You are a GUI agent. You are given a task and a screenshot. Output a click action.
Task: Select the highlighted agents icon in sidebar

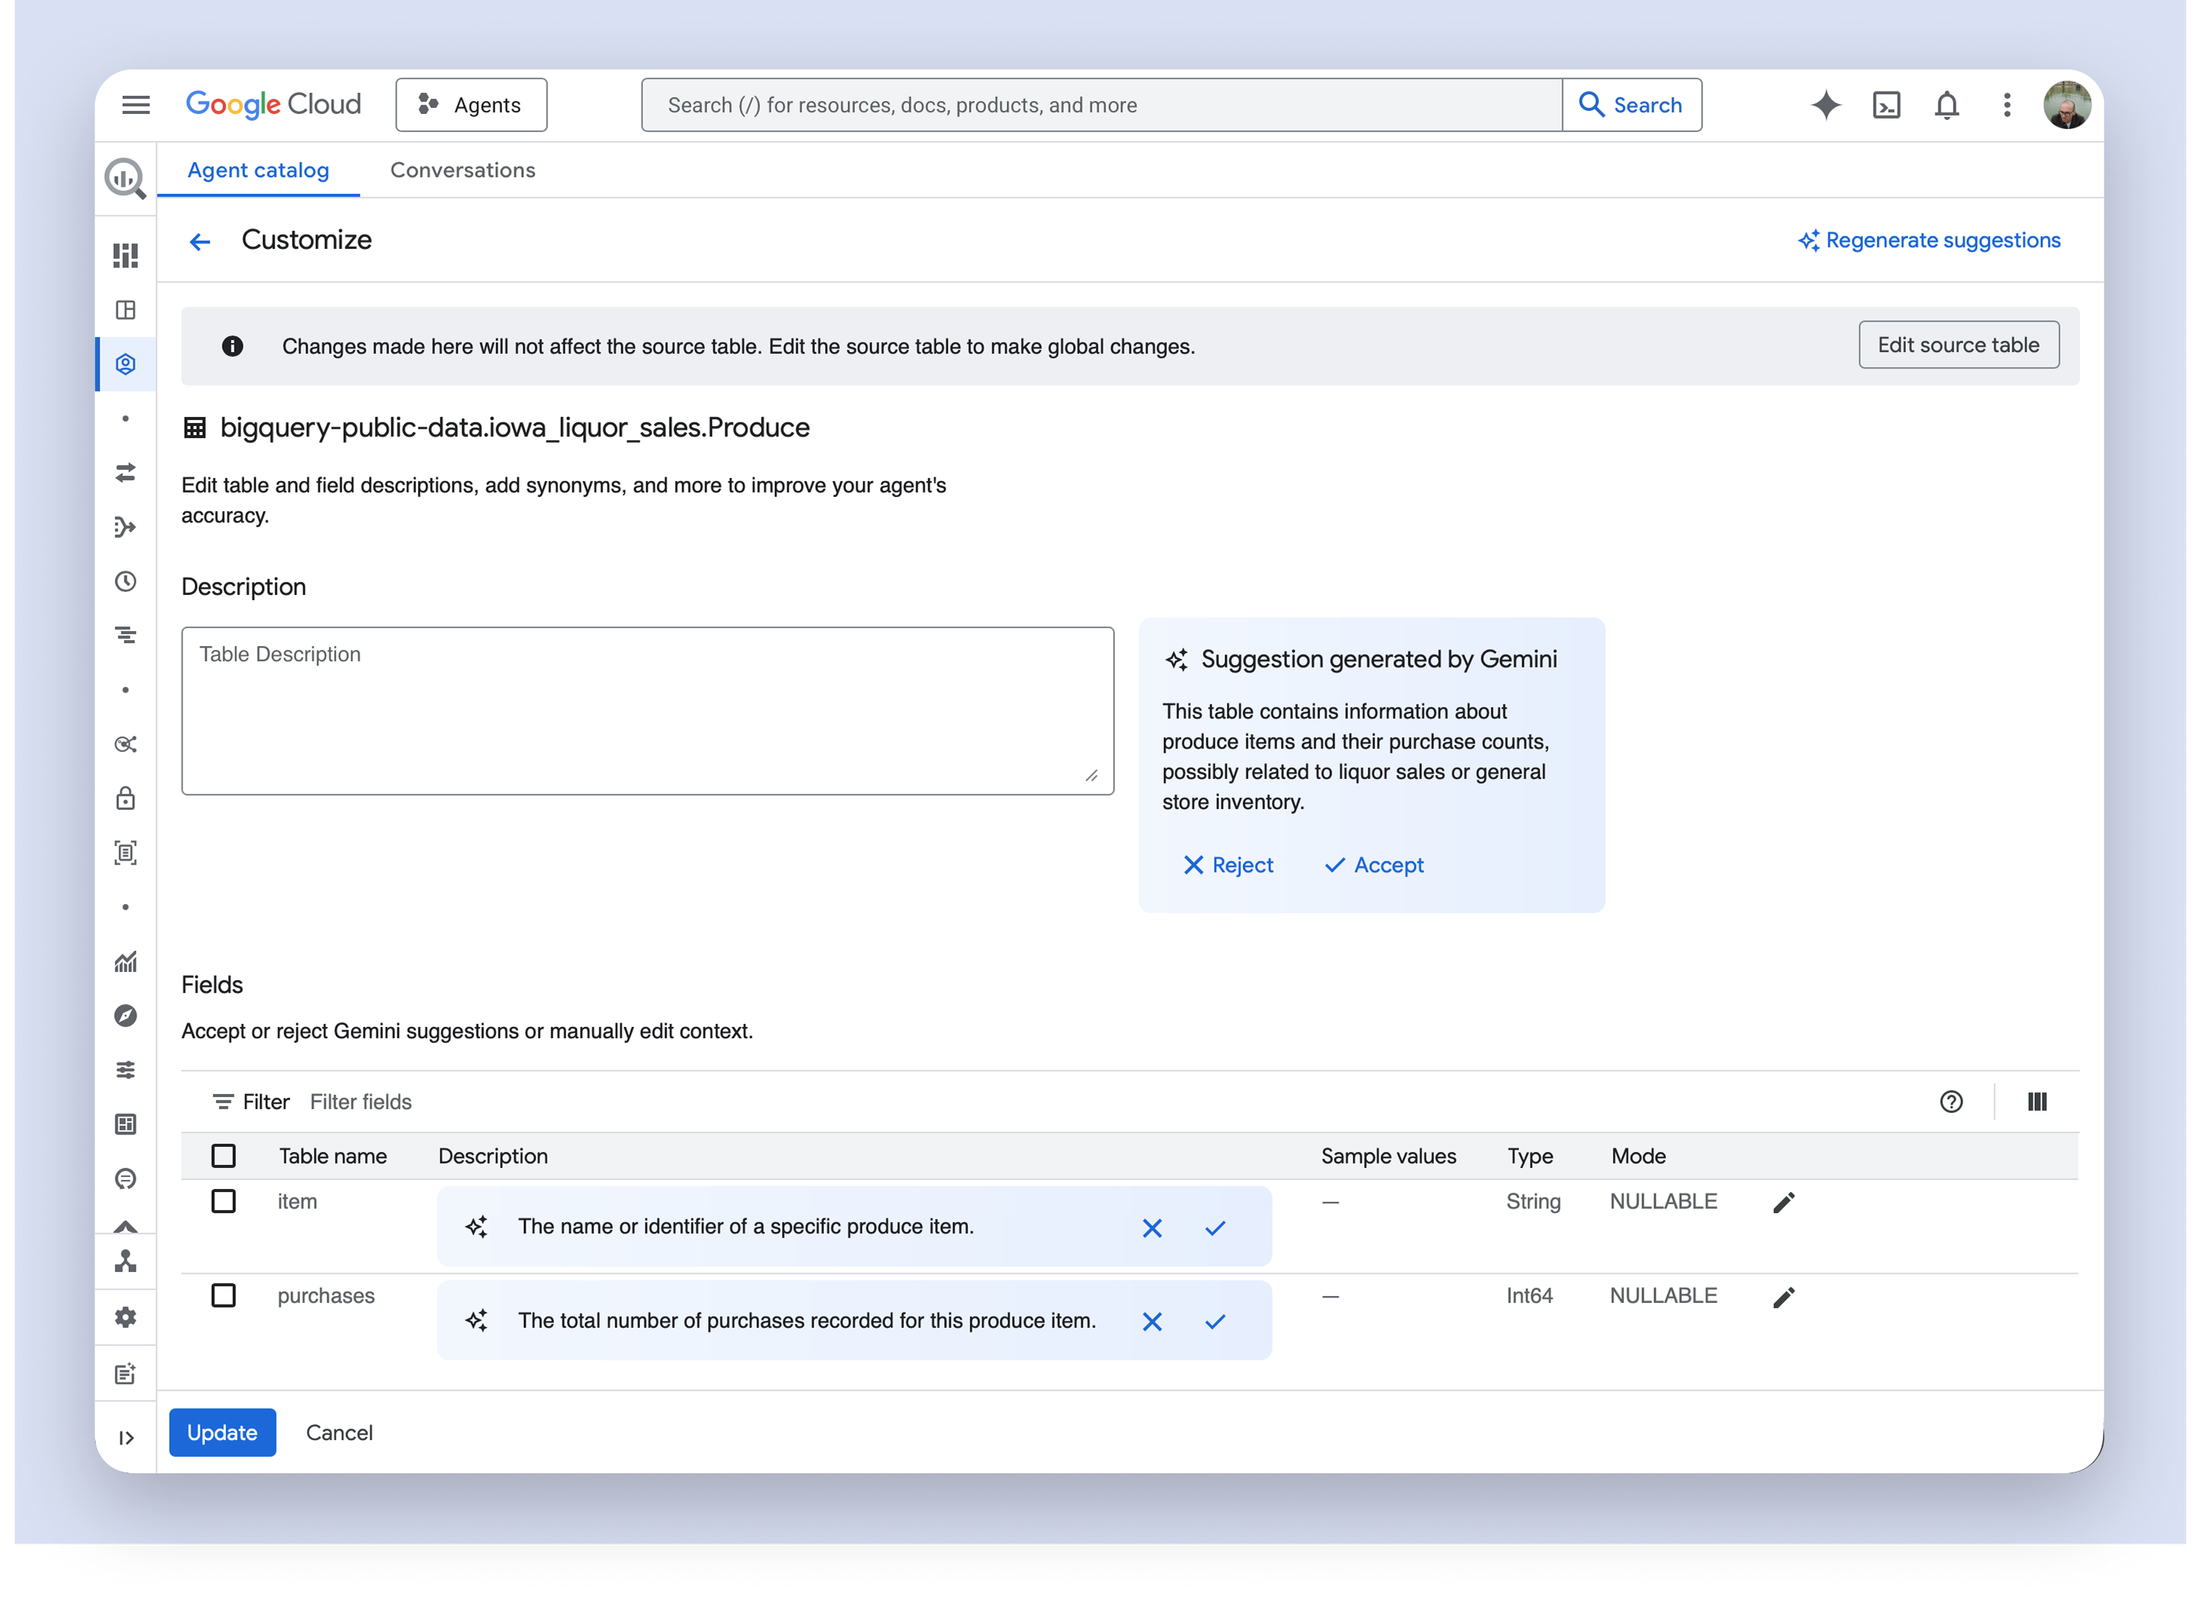click(x=125, y=364)
